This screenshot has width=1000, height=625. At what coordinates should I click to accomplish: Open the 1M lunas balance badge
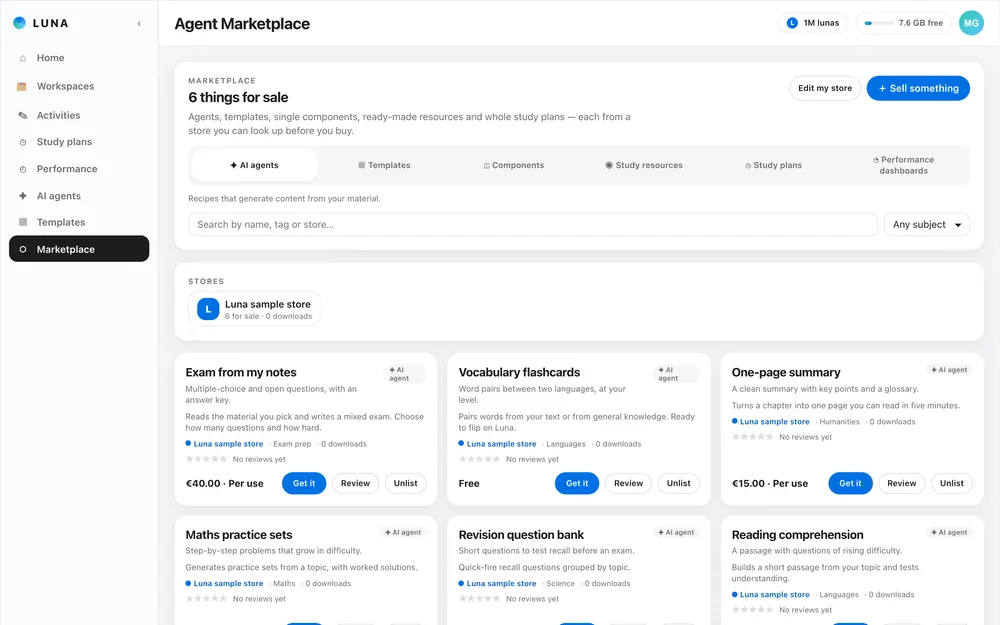coord(812,23)
